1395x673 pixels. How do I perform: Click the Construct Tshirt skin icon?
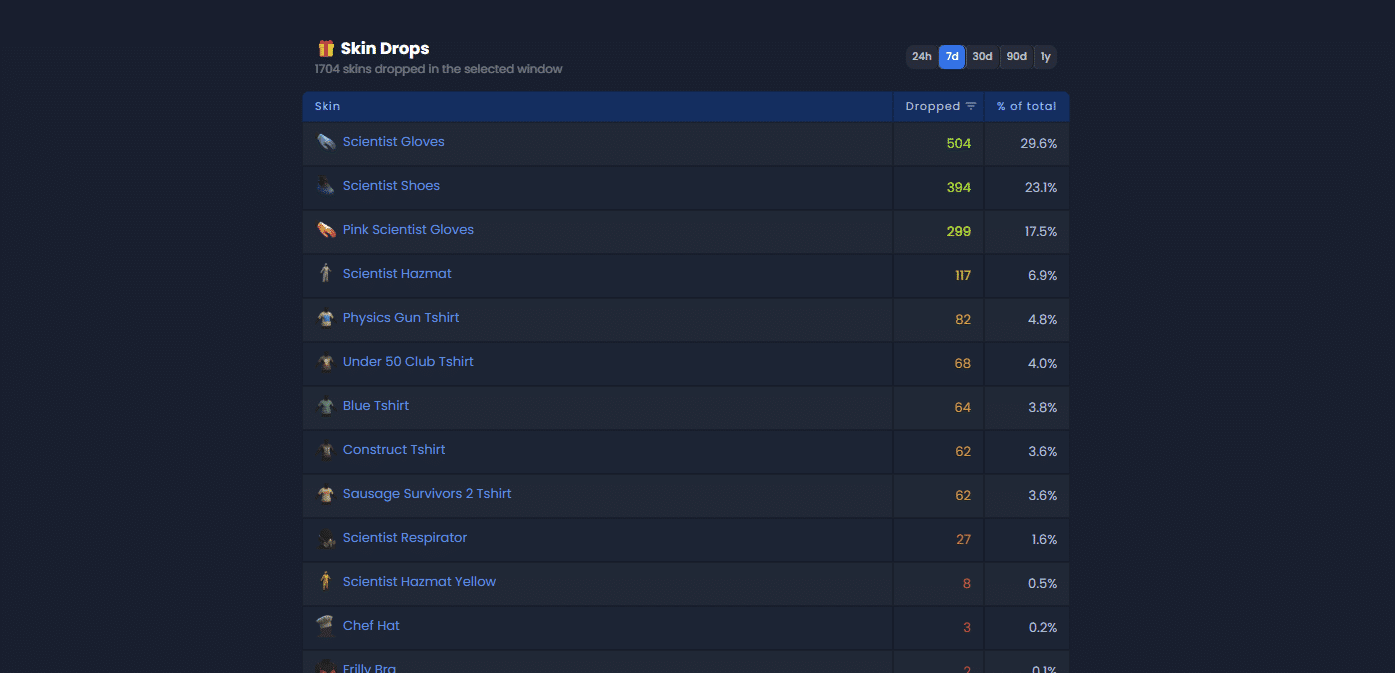click(326, 450)
